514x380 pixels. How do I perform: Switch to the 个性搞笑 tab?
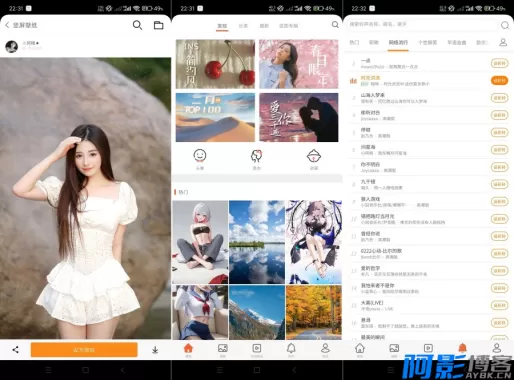coord(428,42)
